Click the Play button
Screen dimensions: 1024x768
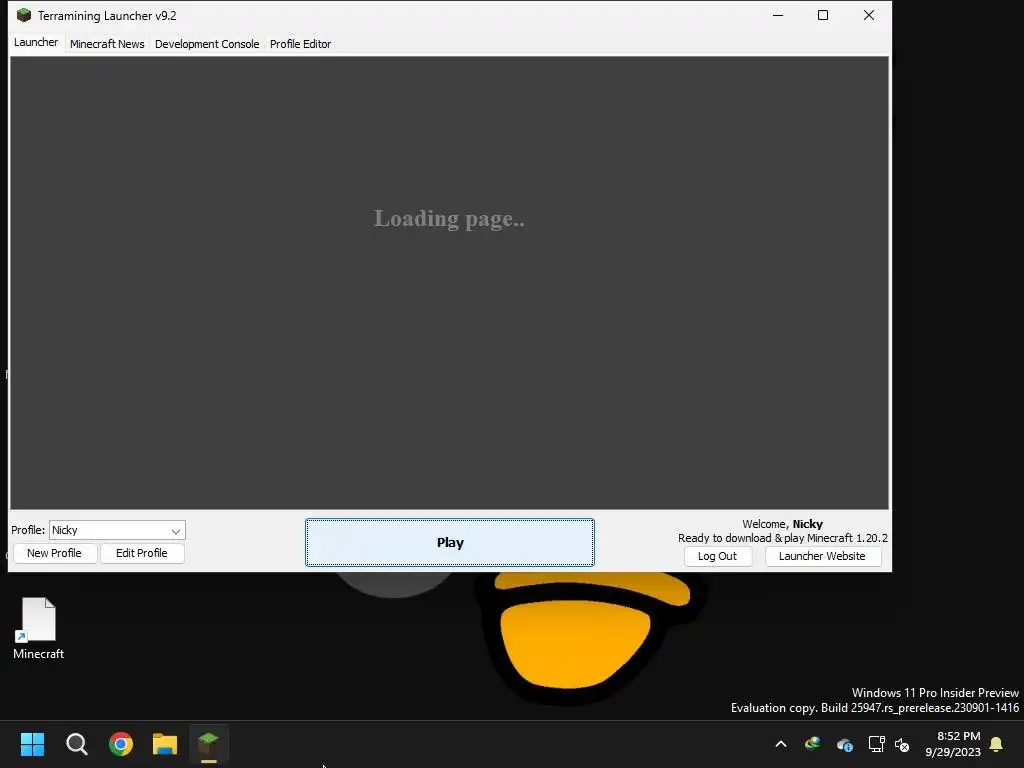click(450, 543)
